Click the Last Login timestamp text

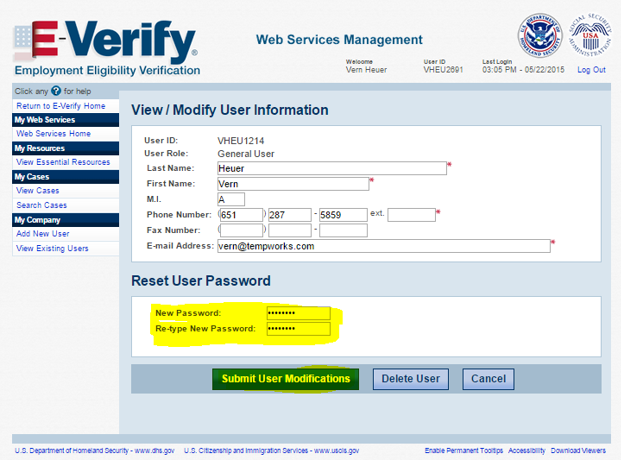click(523, 70)
